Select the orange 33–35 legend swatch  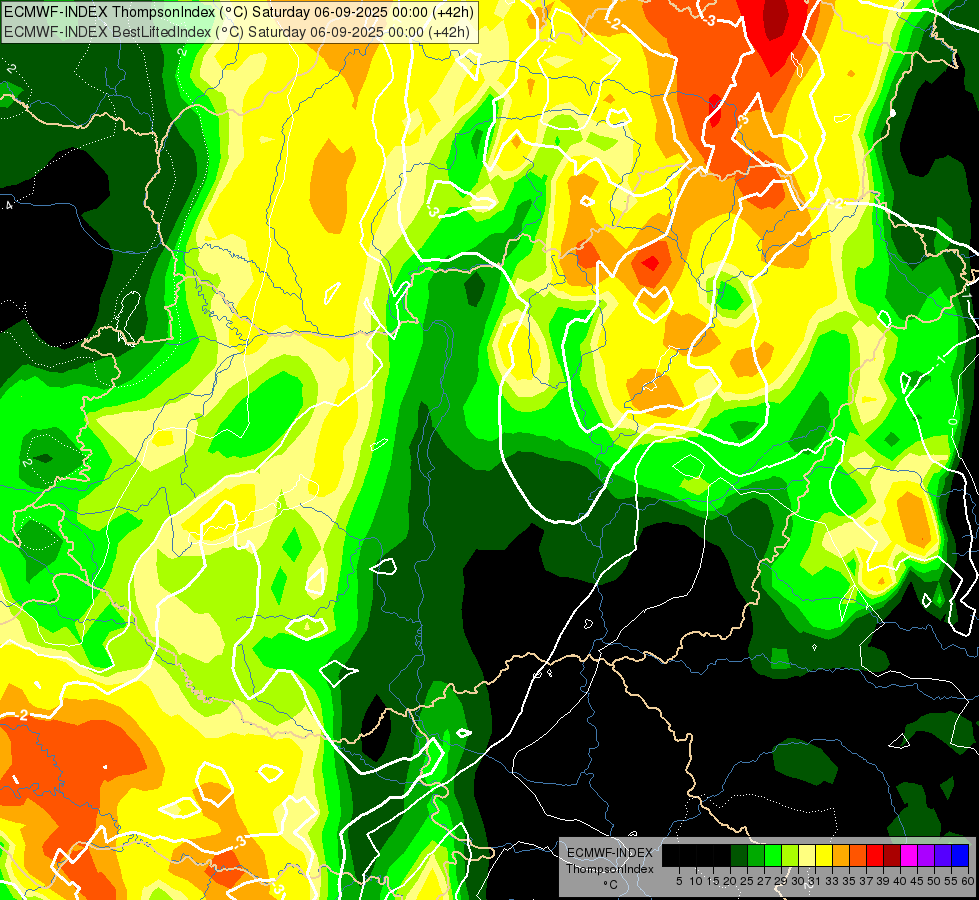[841, 855]
